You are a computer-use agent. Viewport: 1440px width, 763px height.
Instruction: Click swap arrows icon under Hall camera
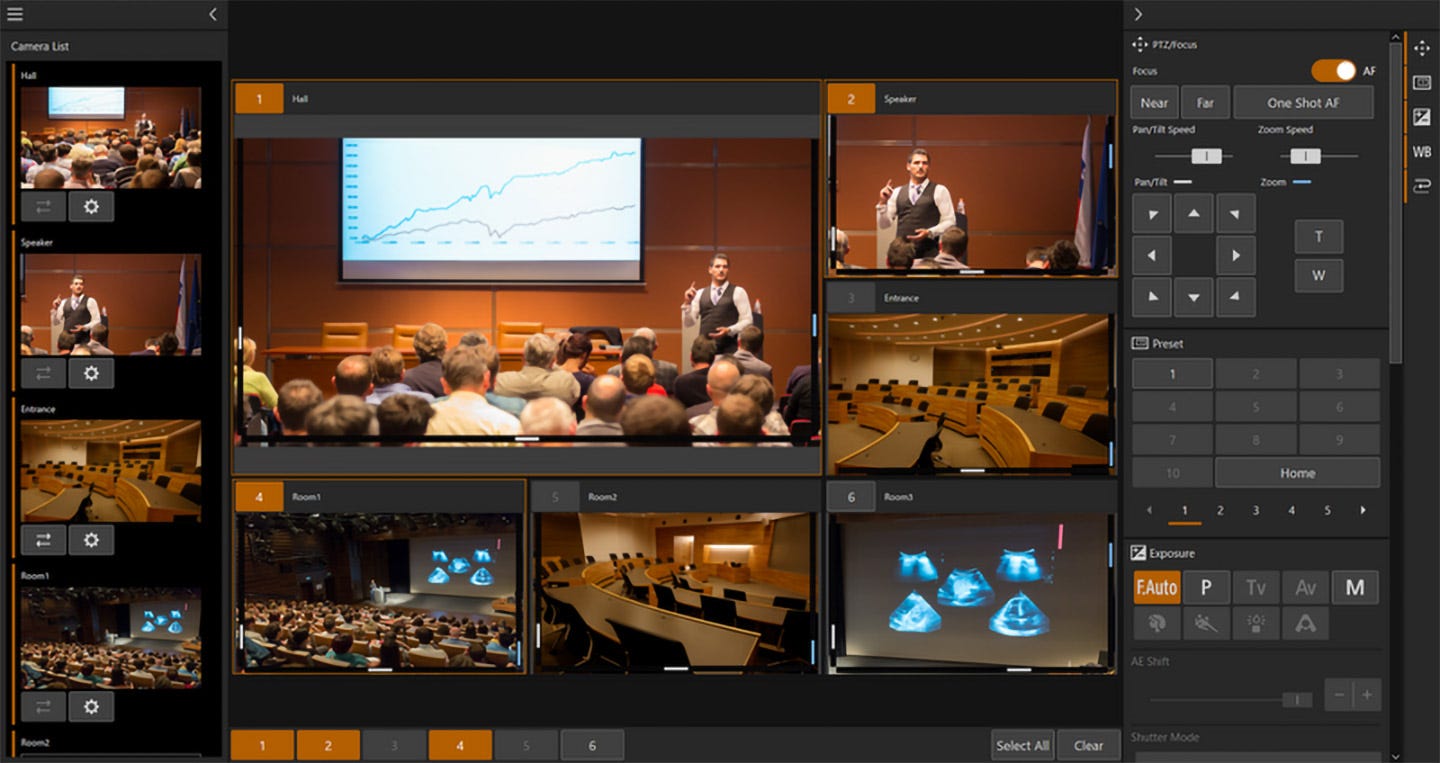point(43,206)
